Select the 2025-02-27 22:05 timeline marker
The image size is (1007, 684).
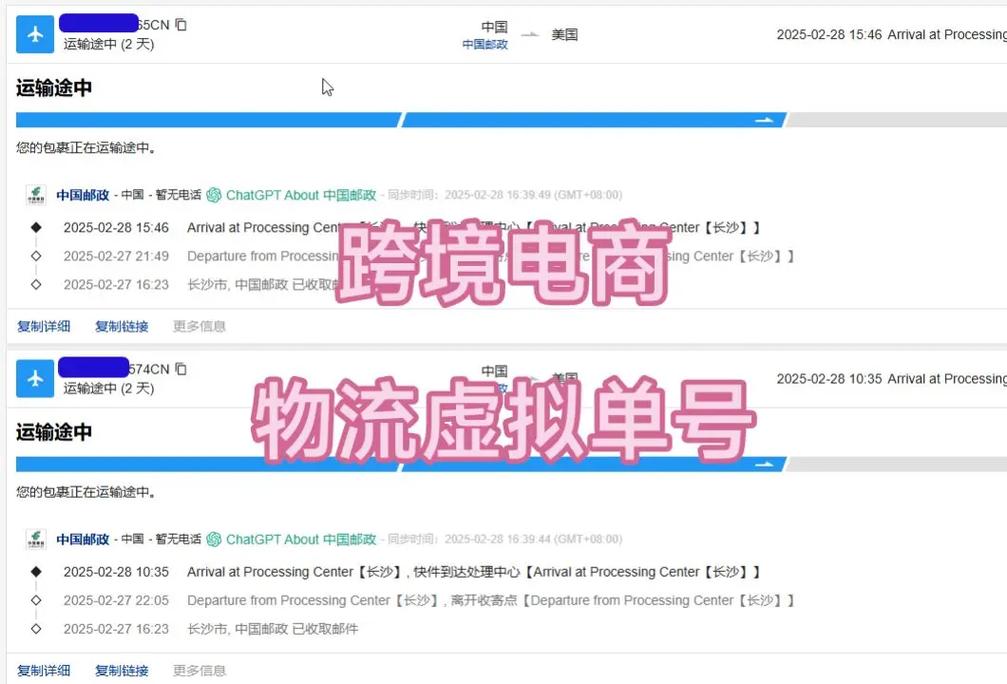pyautogui.click(x=37, y=600)
